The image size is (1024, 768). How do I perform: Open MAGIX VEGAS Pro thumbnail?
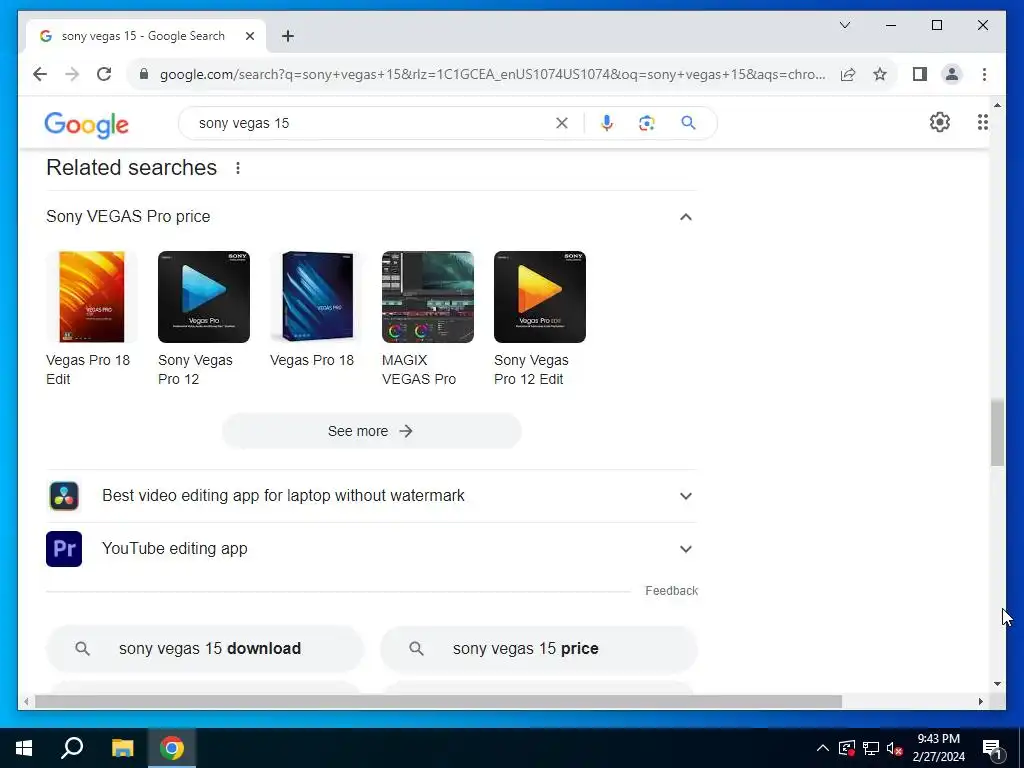point(428,297)
